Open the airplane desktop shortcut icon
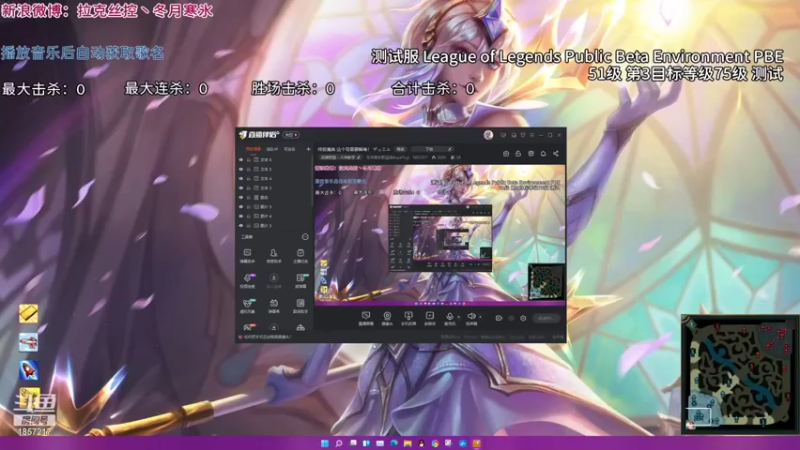This screenshot has height=450, width=800. pyautogui.click(x=29, y=342)
